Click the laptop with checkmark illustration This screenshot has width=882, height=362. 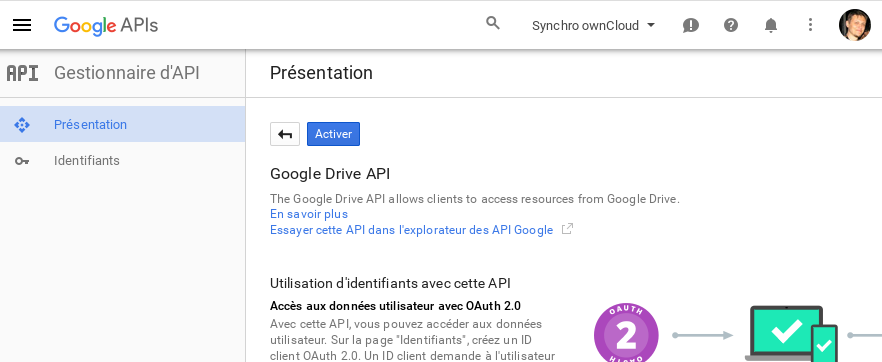pyautogui.click(x=791, y=333)
